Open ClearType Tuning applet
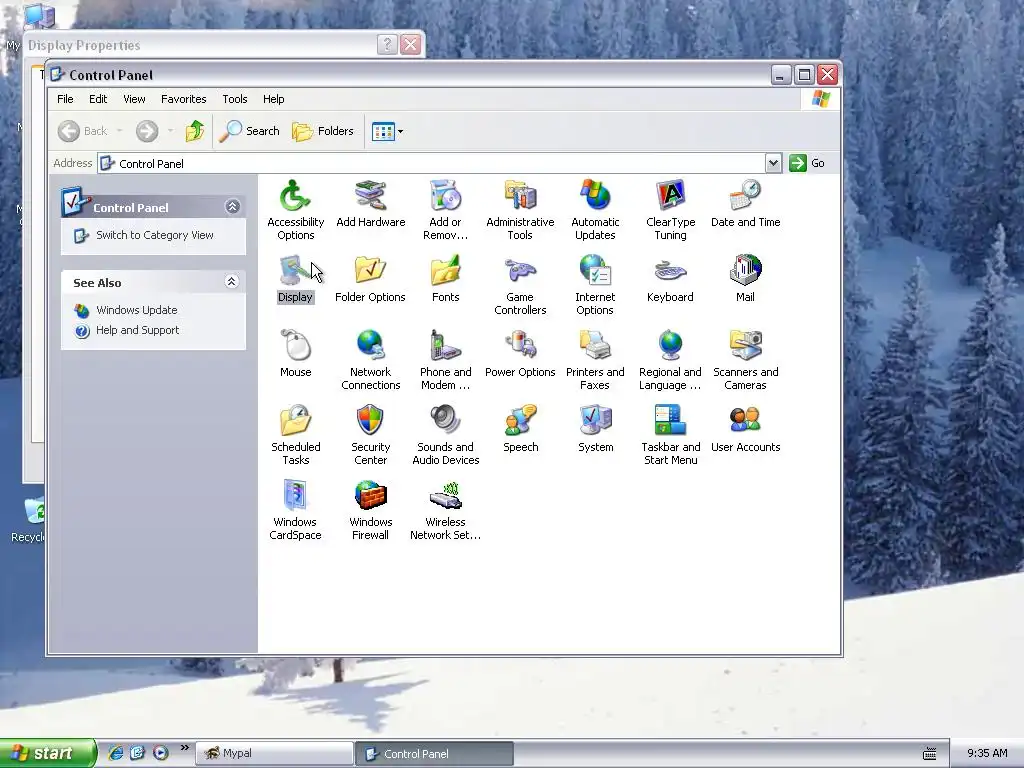1024x768 pixels. click(670, 196)
